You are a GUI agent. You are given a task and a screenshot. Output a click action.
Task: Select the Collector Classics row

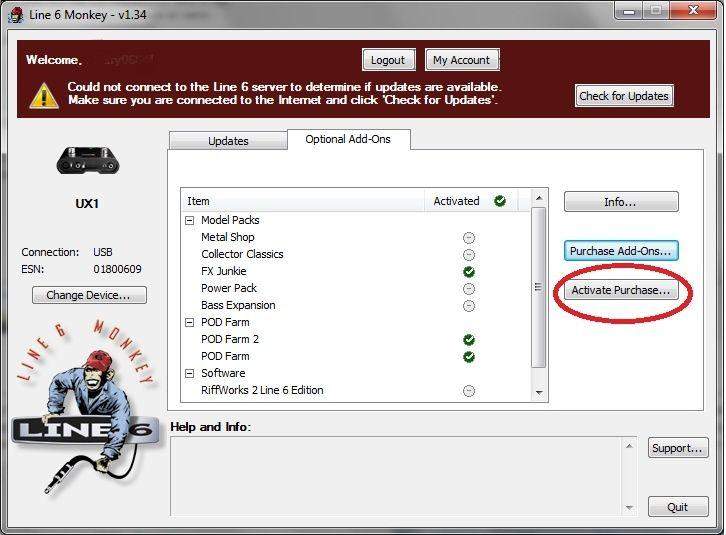356,254
